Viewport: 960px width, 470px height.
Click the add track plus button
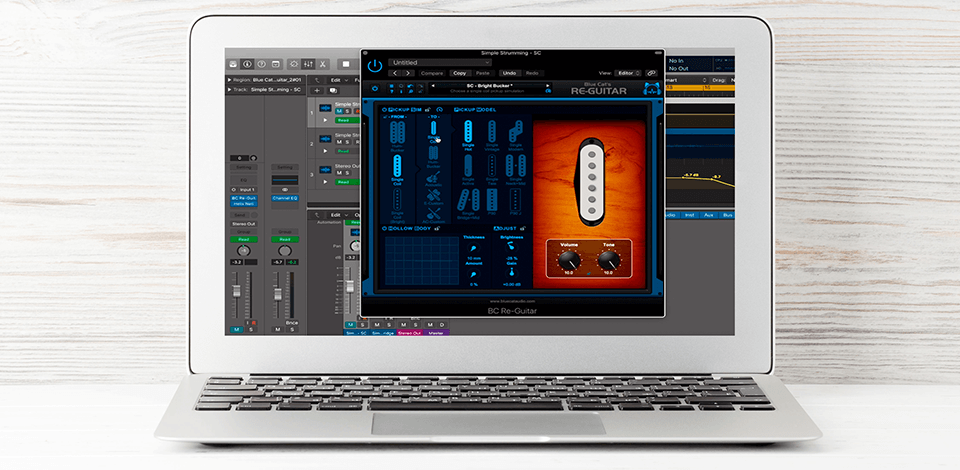pyautogui.click(x=317, y=90)
